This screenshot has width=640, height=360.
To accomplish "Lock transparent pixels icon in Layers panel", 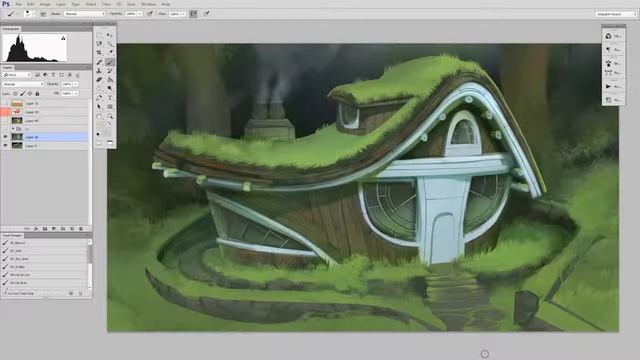I will click(x=15, y=93).
